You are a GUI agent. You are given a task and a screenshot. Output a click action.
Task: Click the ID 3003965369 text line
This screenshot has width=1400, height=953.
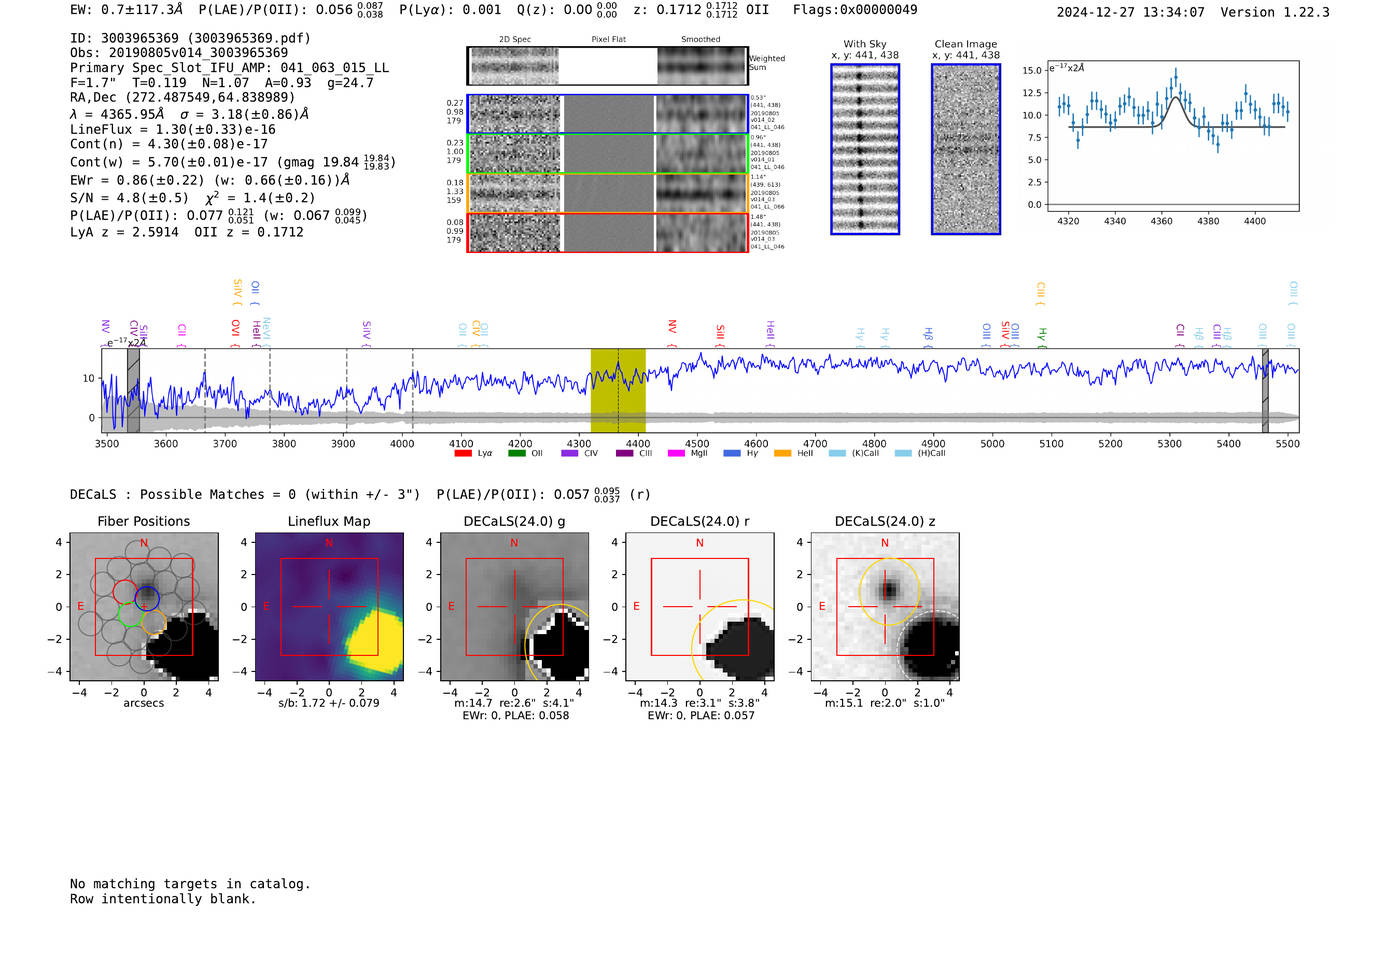(x=190, y=38)
